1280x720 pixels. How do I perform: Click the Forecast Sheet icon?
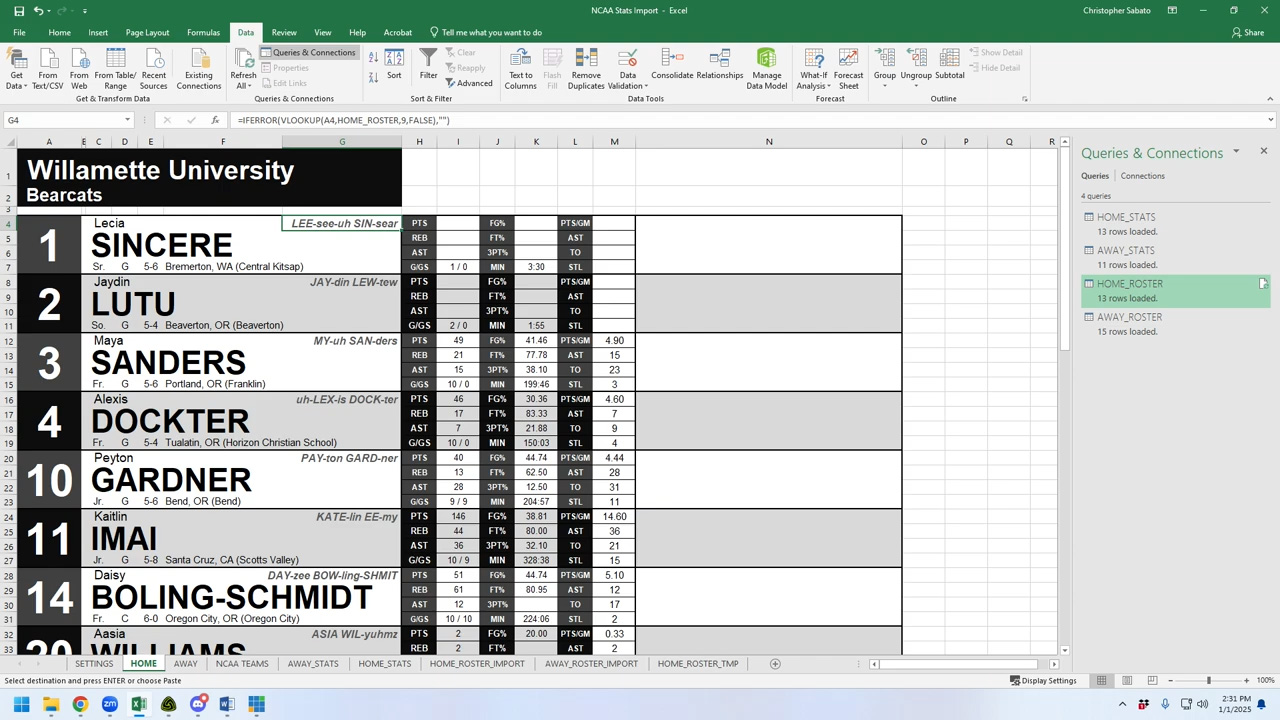tap(848, 68)
